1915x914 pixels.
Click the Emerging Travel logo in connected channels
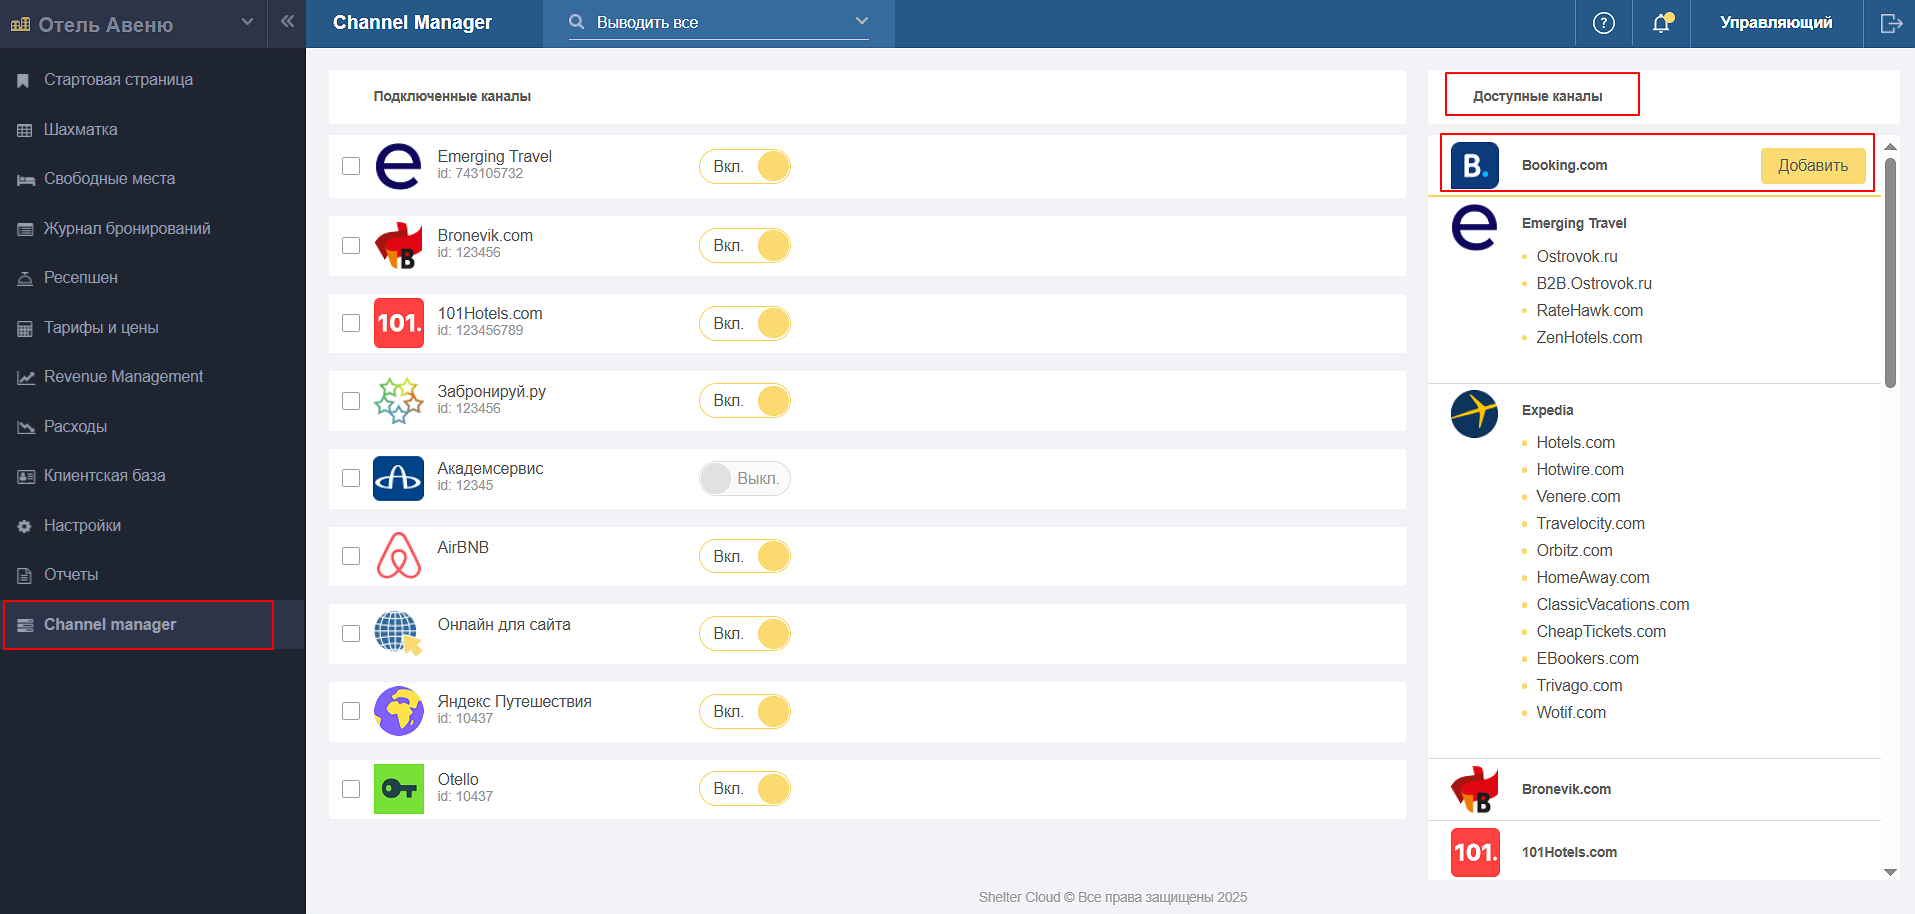pos(398,165)
